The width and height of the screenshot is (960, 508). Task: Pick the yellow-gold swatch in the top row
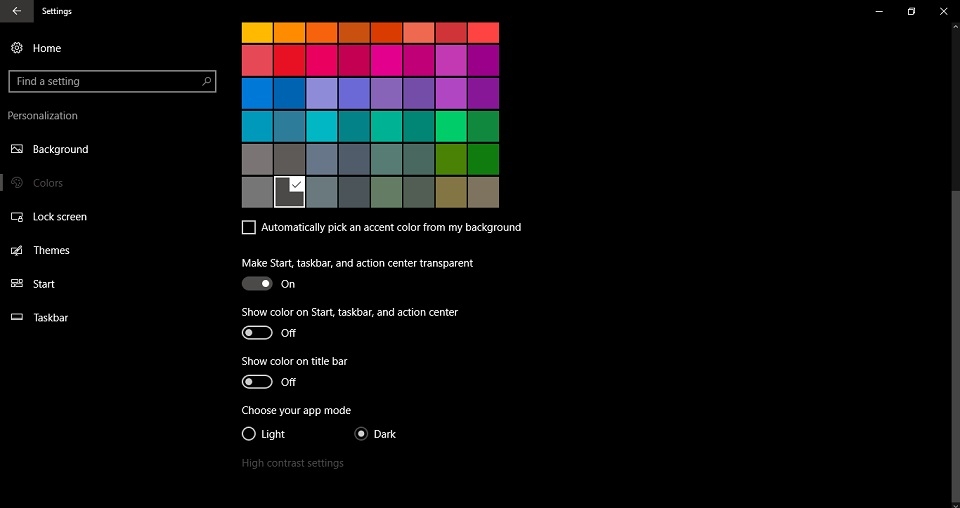pyautogui.click(x=257, y=32)
